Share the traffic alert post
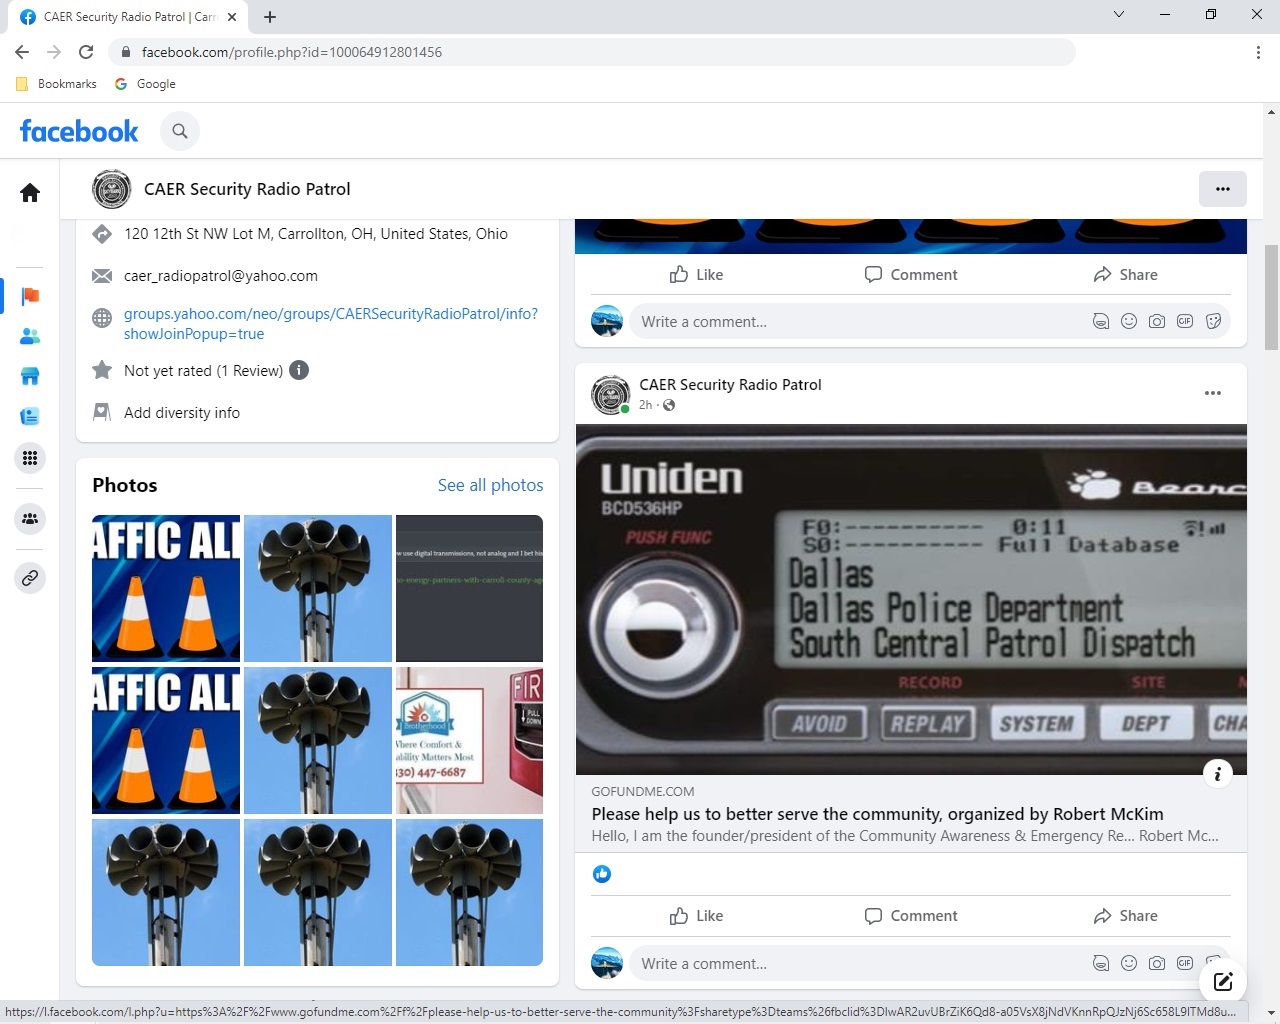The width and height of the screenshot is (1280, 1024). pos(1125,275)
